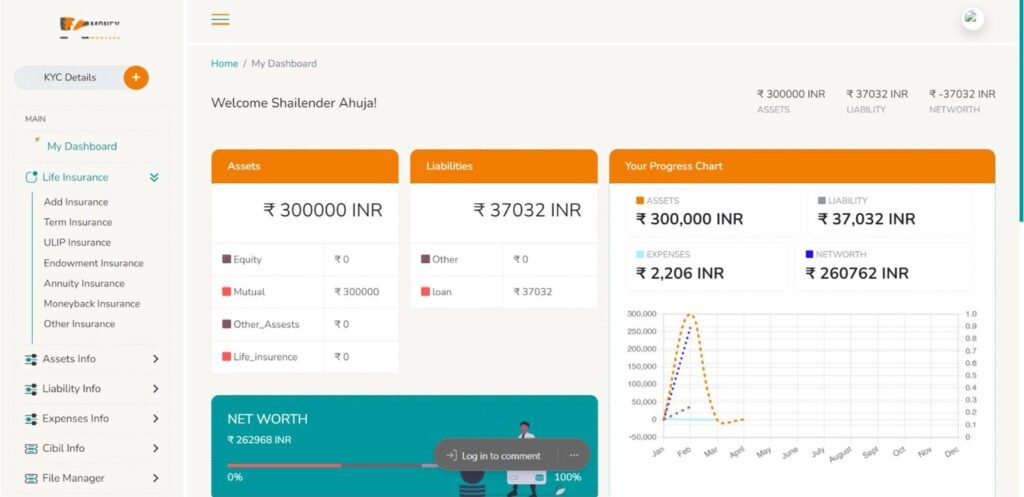Click the Expenses Info slider icon
This screenshot has width=1024, height=497.
click(31, 419)
